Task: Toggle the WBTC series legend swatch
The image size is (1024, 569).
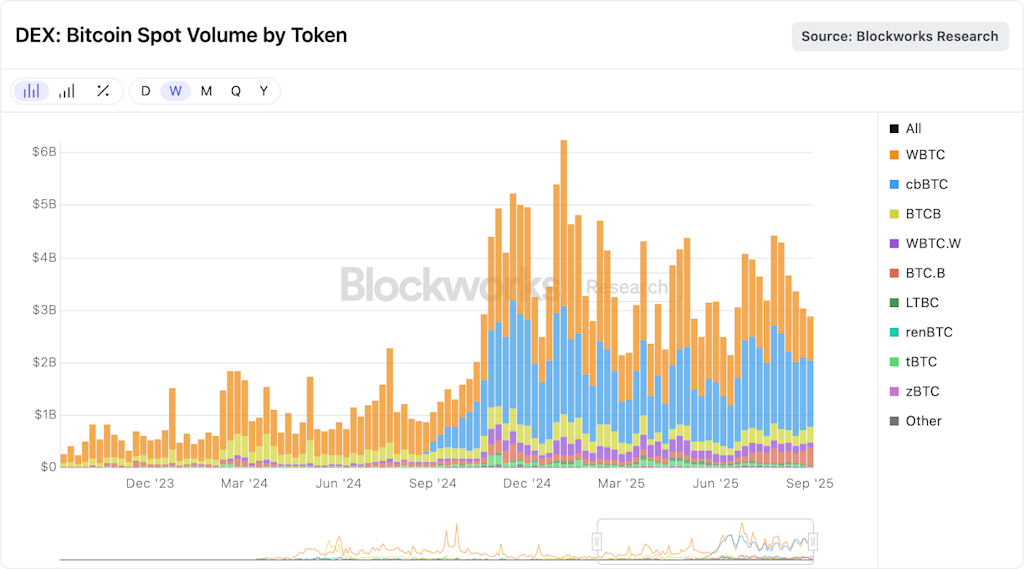Action: 894,155
